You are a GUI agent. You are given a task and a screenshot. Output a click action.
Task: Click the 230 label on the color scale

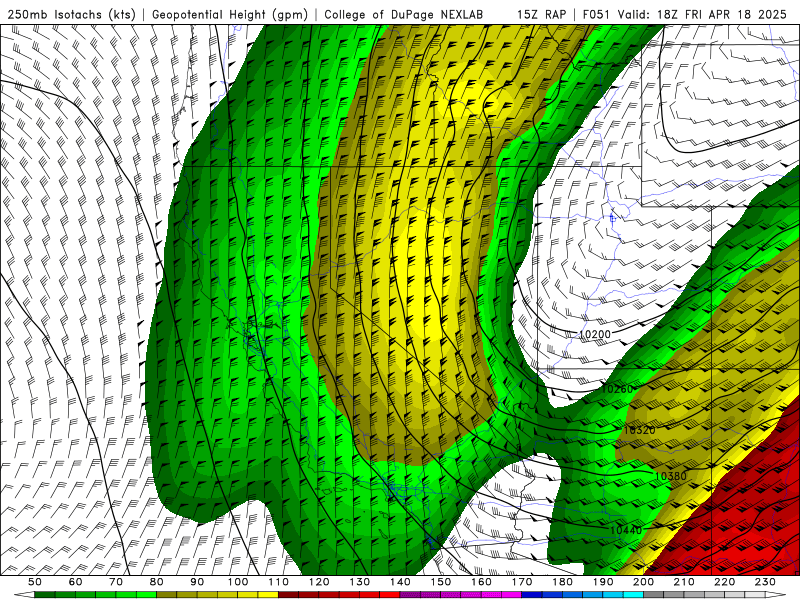[x=765, y=582]
